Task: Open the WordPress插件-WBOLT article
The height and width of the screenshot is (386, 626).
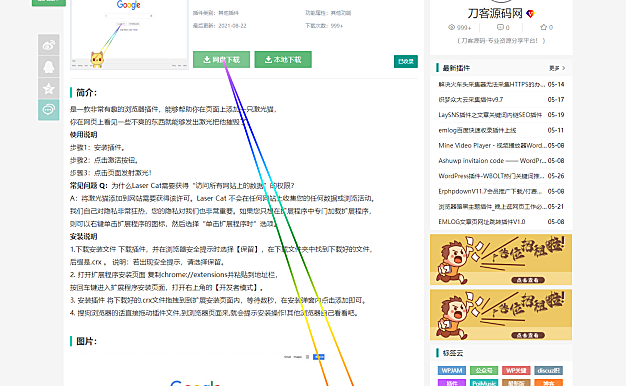Action: (491, 176)
